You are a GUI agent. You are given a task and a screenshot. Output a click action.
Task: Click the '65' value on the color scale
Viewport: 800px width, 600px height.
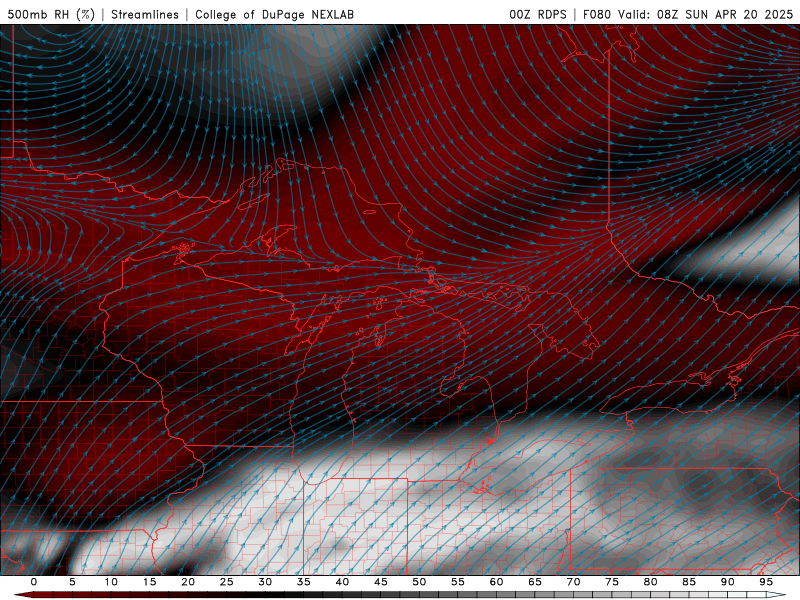tap(535, 582)
